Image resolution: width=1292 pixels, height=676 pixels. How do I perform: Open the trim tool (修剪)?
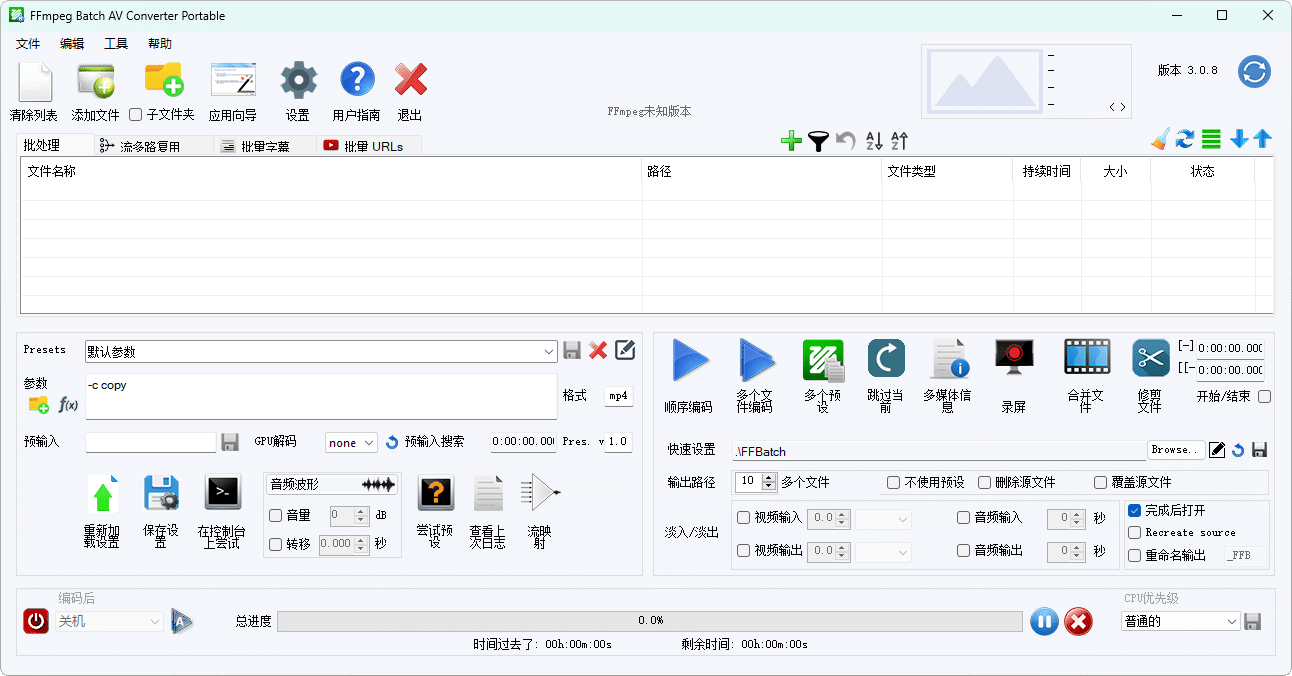coord(1149,375)
